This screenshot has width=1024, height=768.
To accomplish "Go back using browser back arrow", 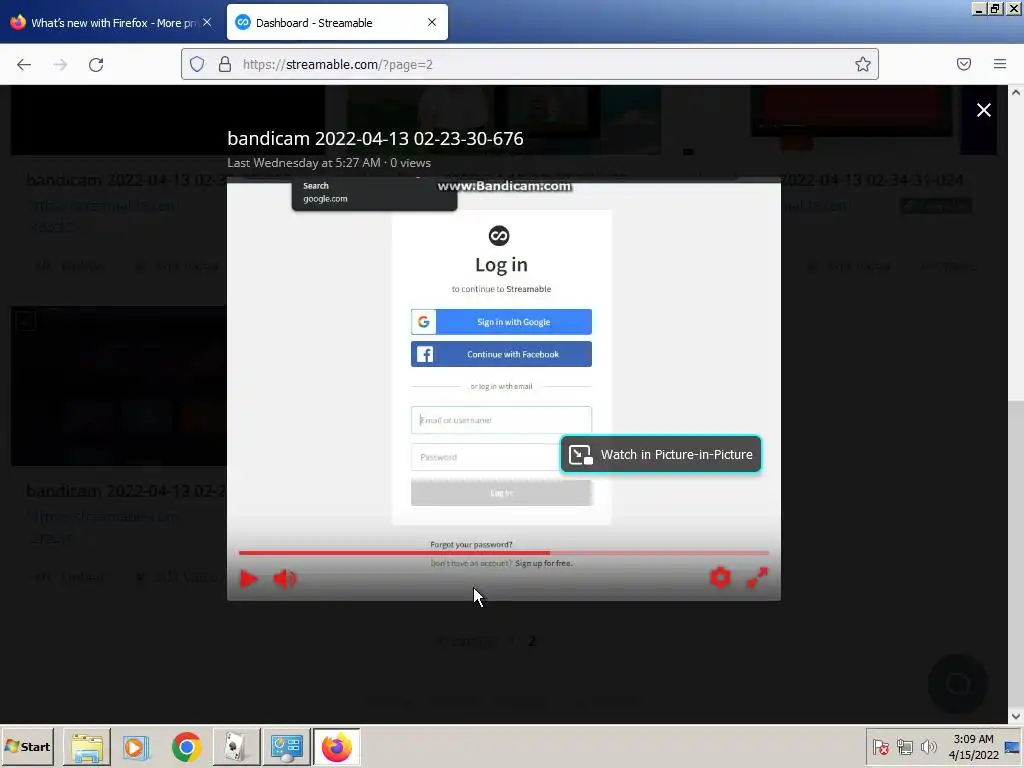I will pos(24,65).
